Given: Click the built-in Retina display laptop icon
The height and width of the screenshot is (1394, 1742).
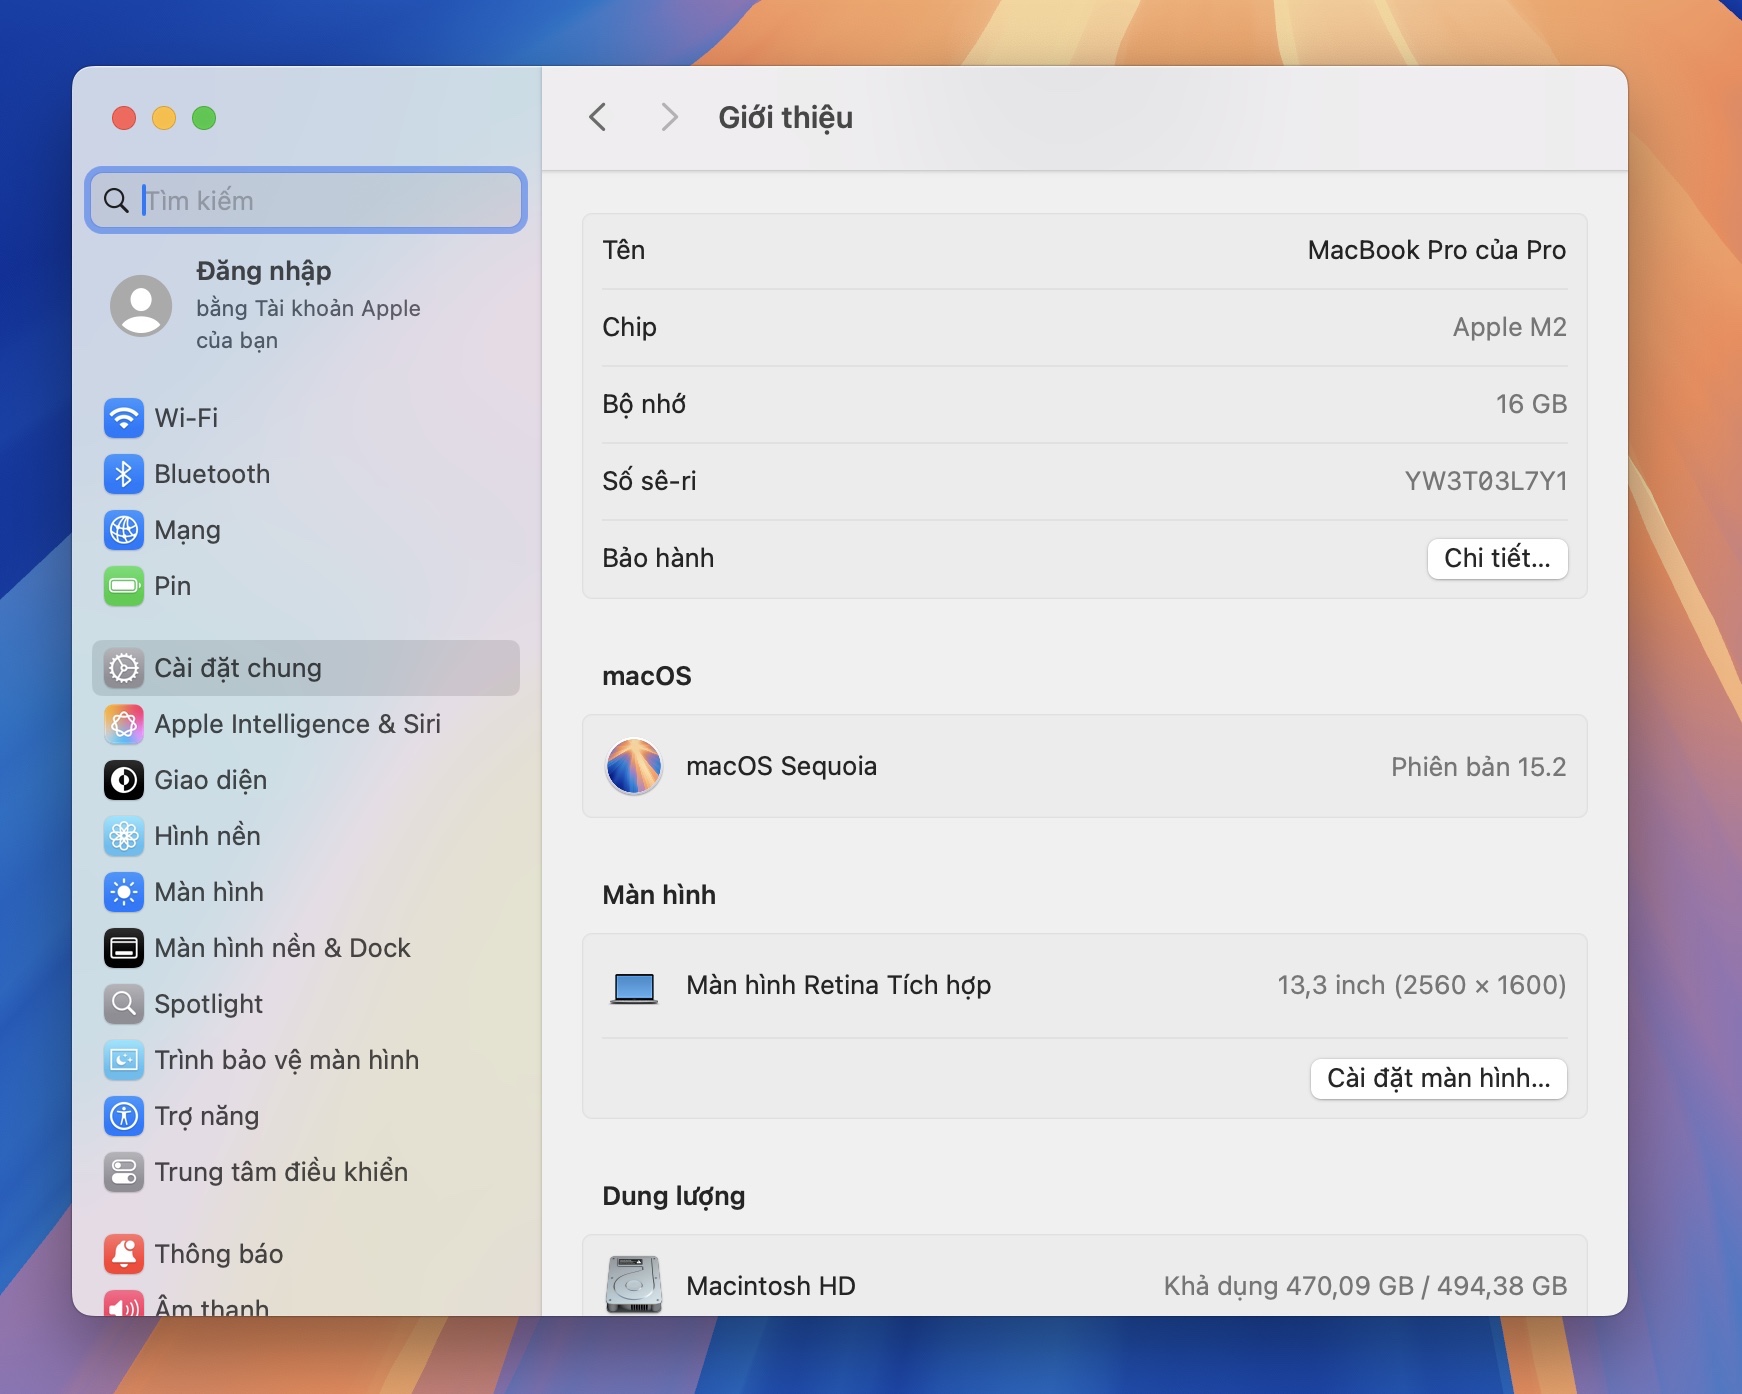Looking at the screenshot, I should 634,988.
